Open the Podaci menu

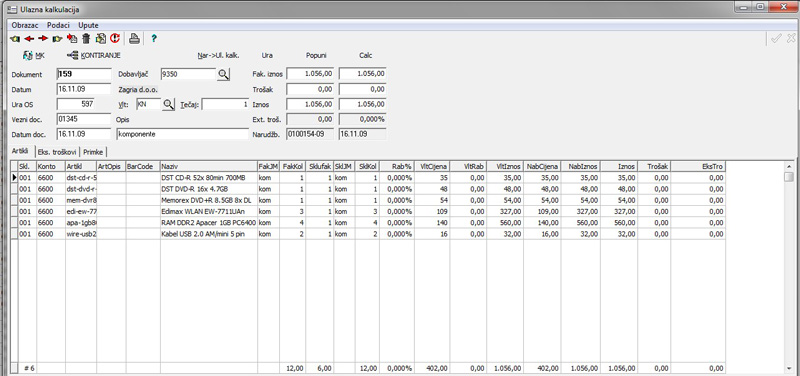(x=58, y=25)
